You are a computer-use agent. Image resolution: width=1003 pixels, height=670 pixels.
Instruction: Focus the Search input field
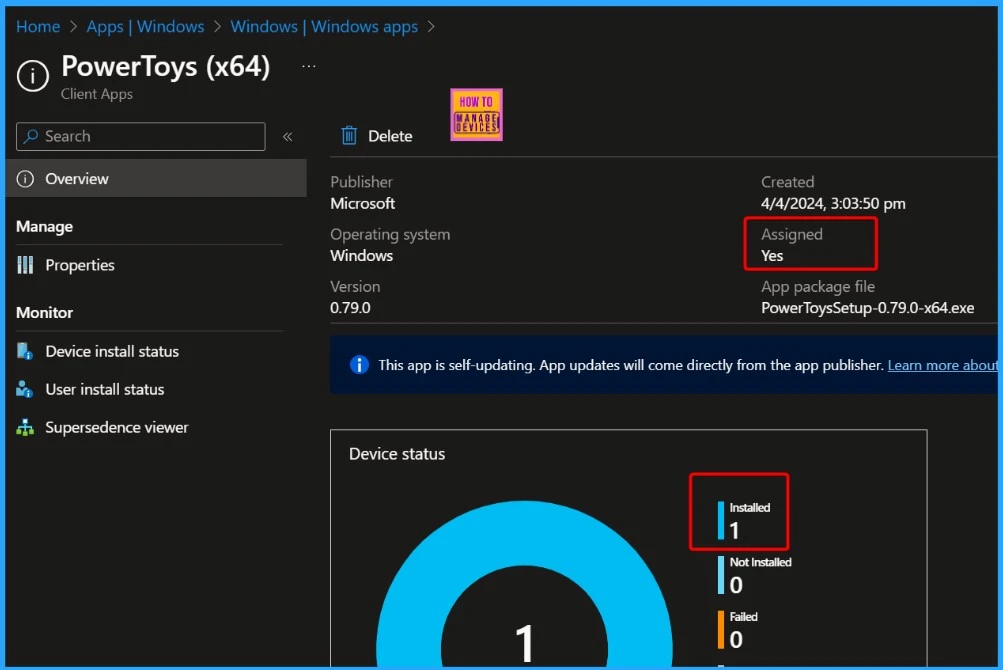141,136
